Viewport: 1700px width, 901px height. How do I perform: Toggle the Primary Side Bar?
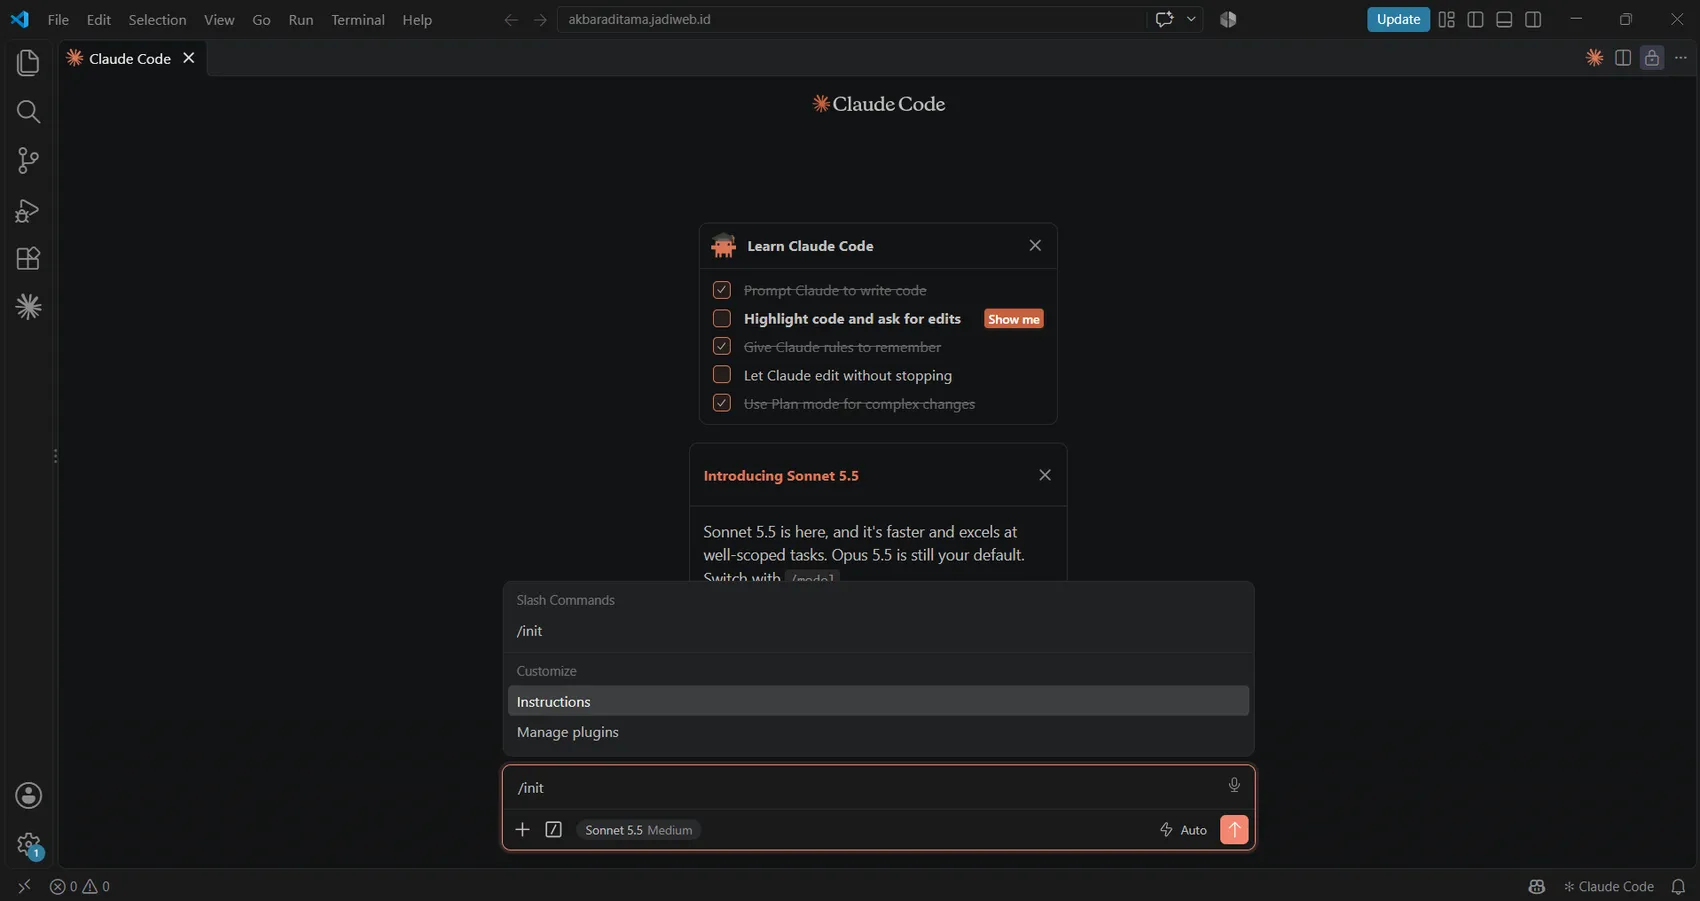coord(1475,20)
